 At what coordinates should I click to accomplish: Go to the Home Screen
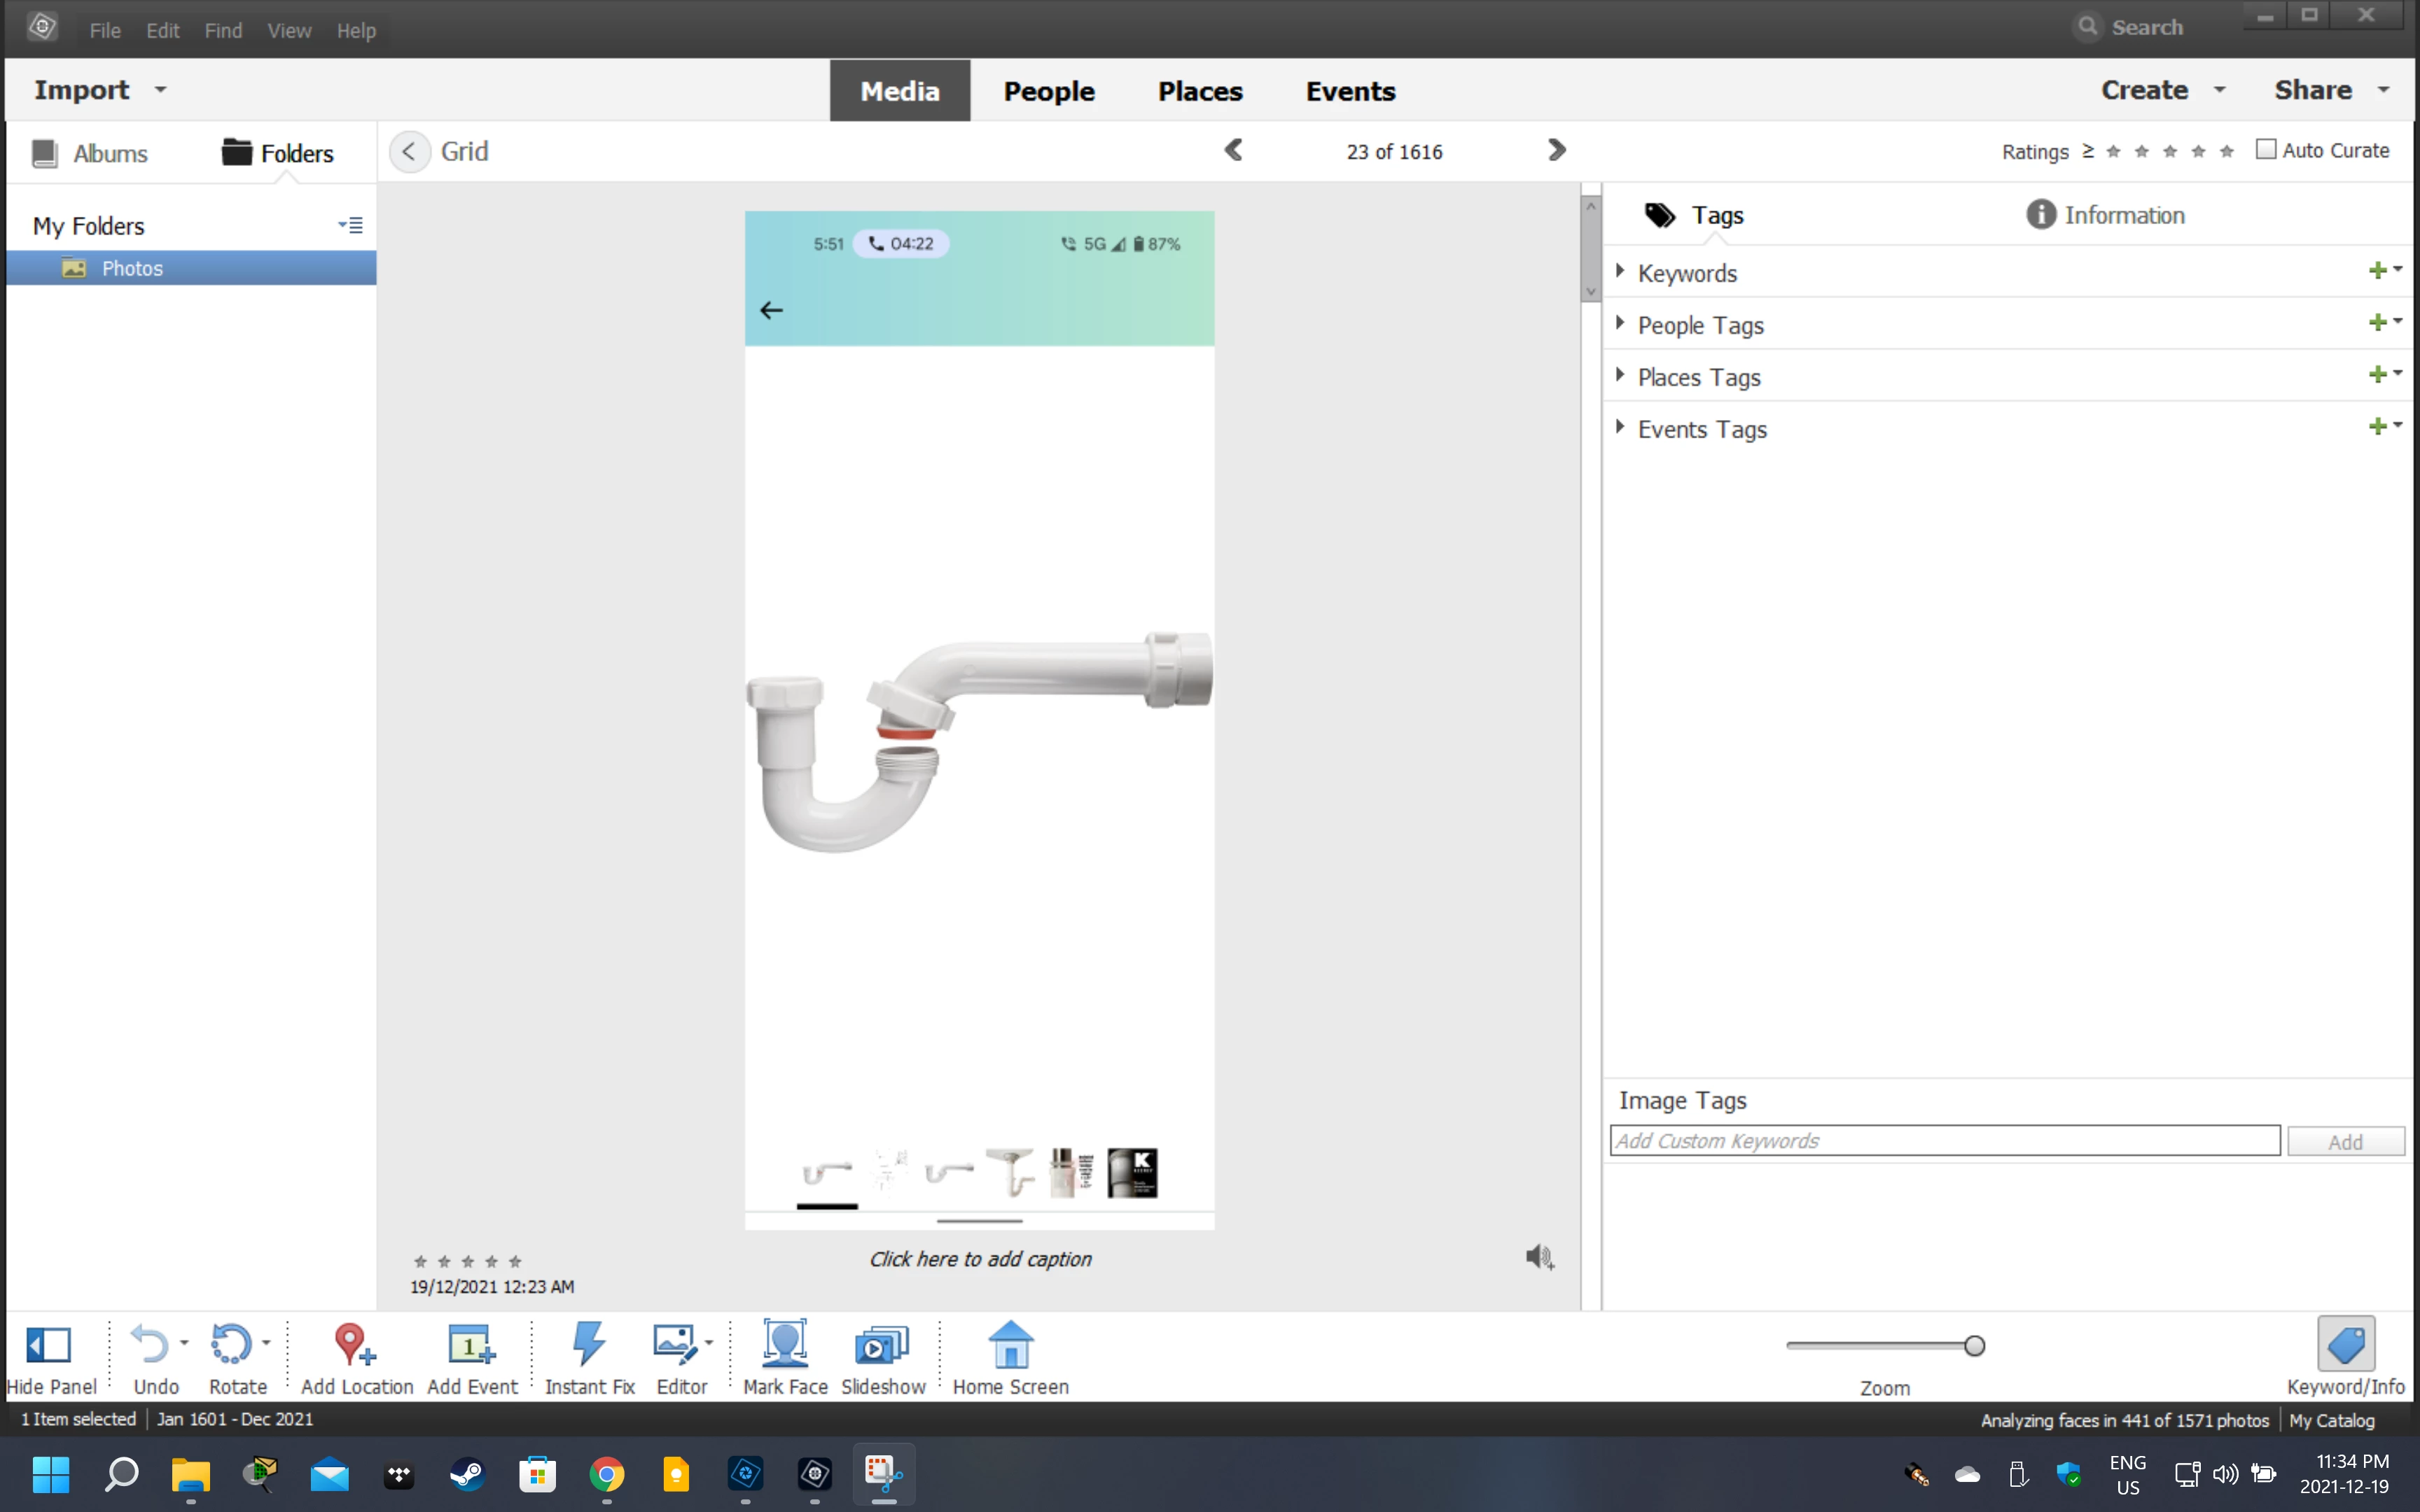[x=1010, y=1344]
